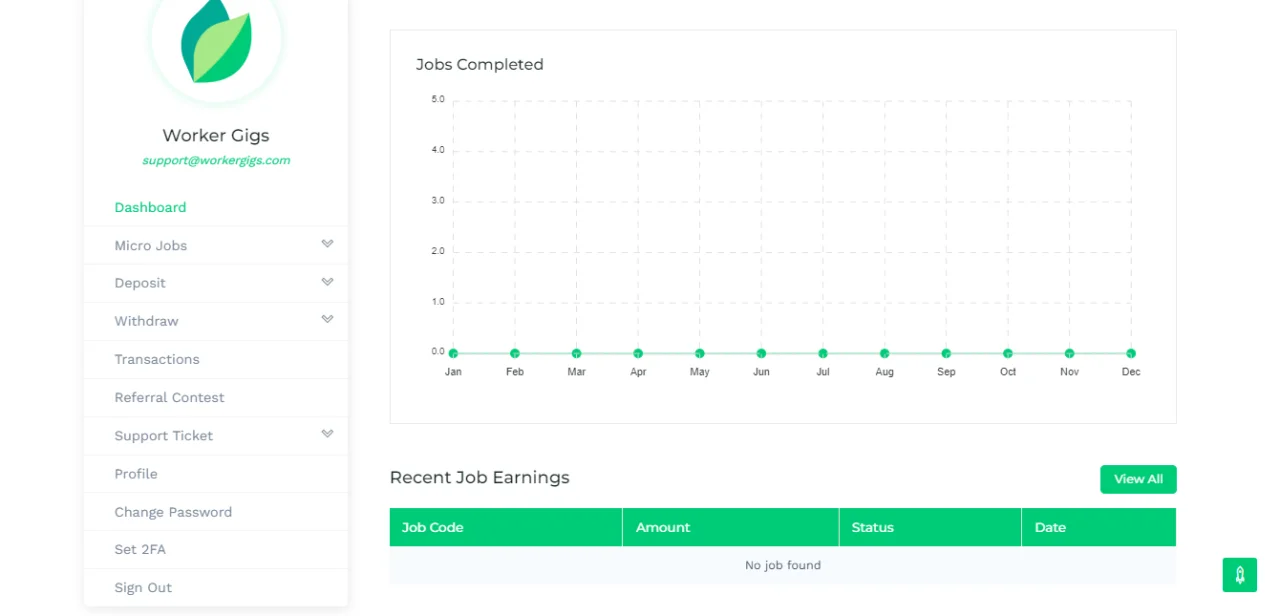Click the View All button

1138,479
